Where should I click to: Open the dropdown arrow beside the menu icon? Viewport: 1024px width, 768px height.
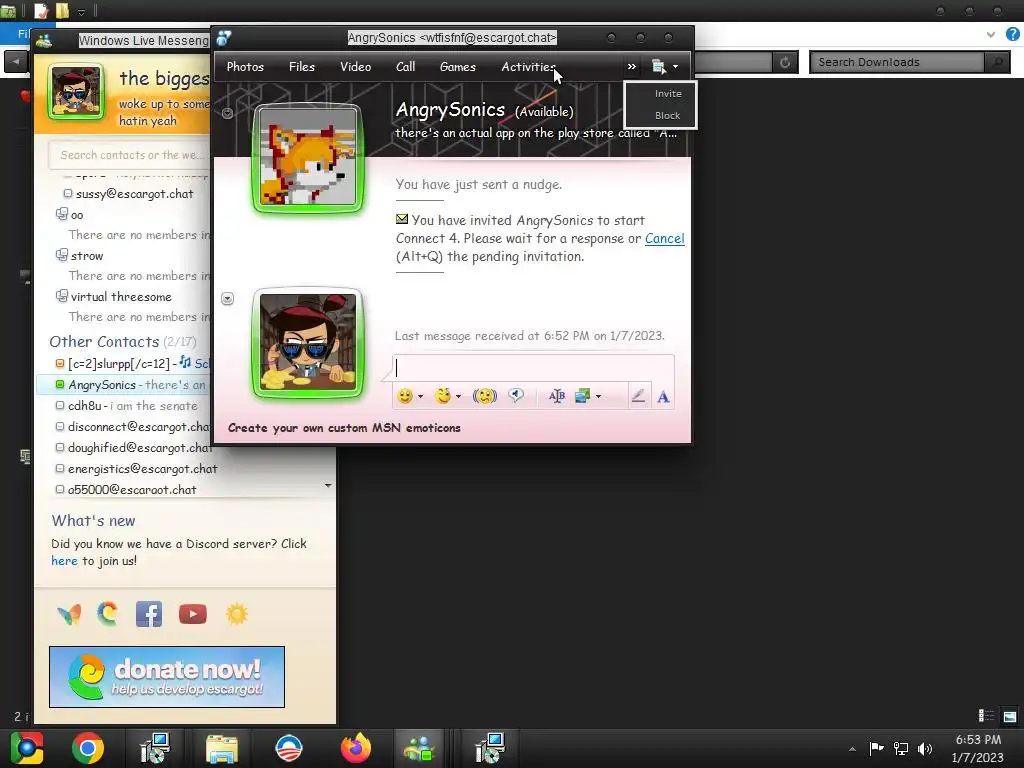pos(675,67)
